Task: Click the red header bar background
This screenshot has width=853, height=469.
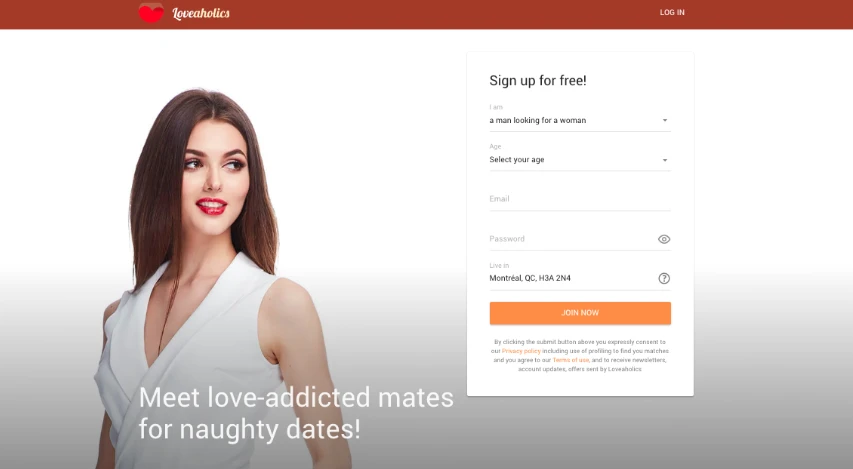Action: tap(435, 14)
